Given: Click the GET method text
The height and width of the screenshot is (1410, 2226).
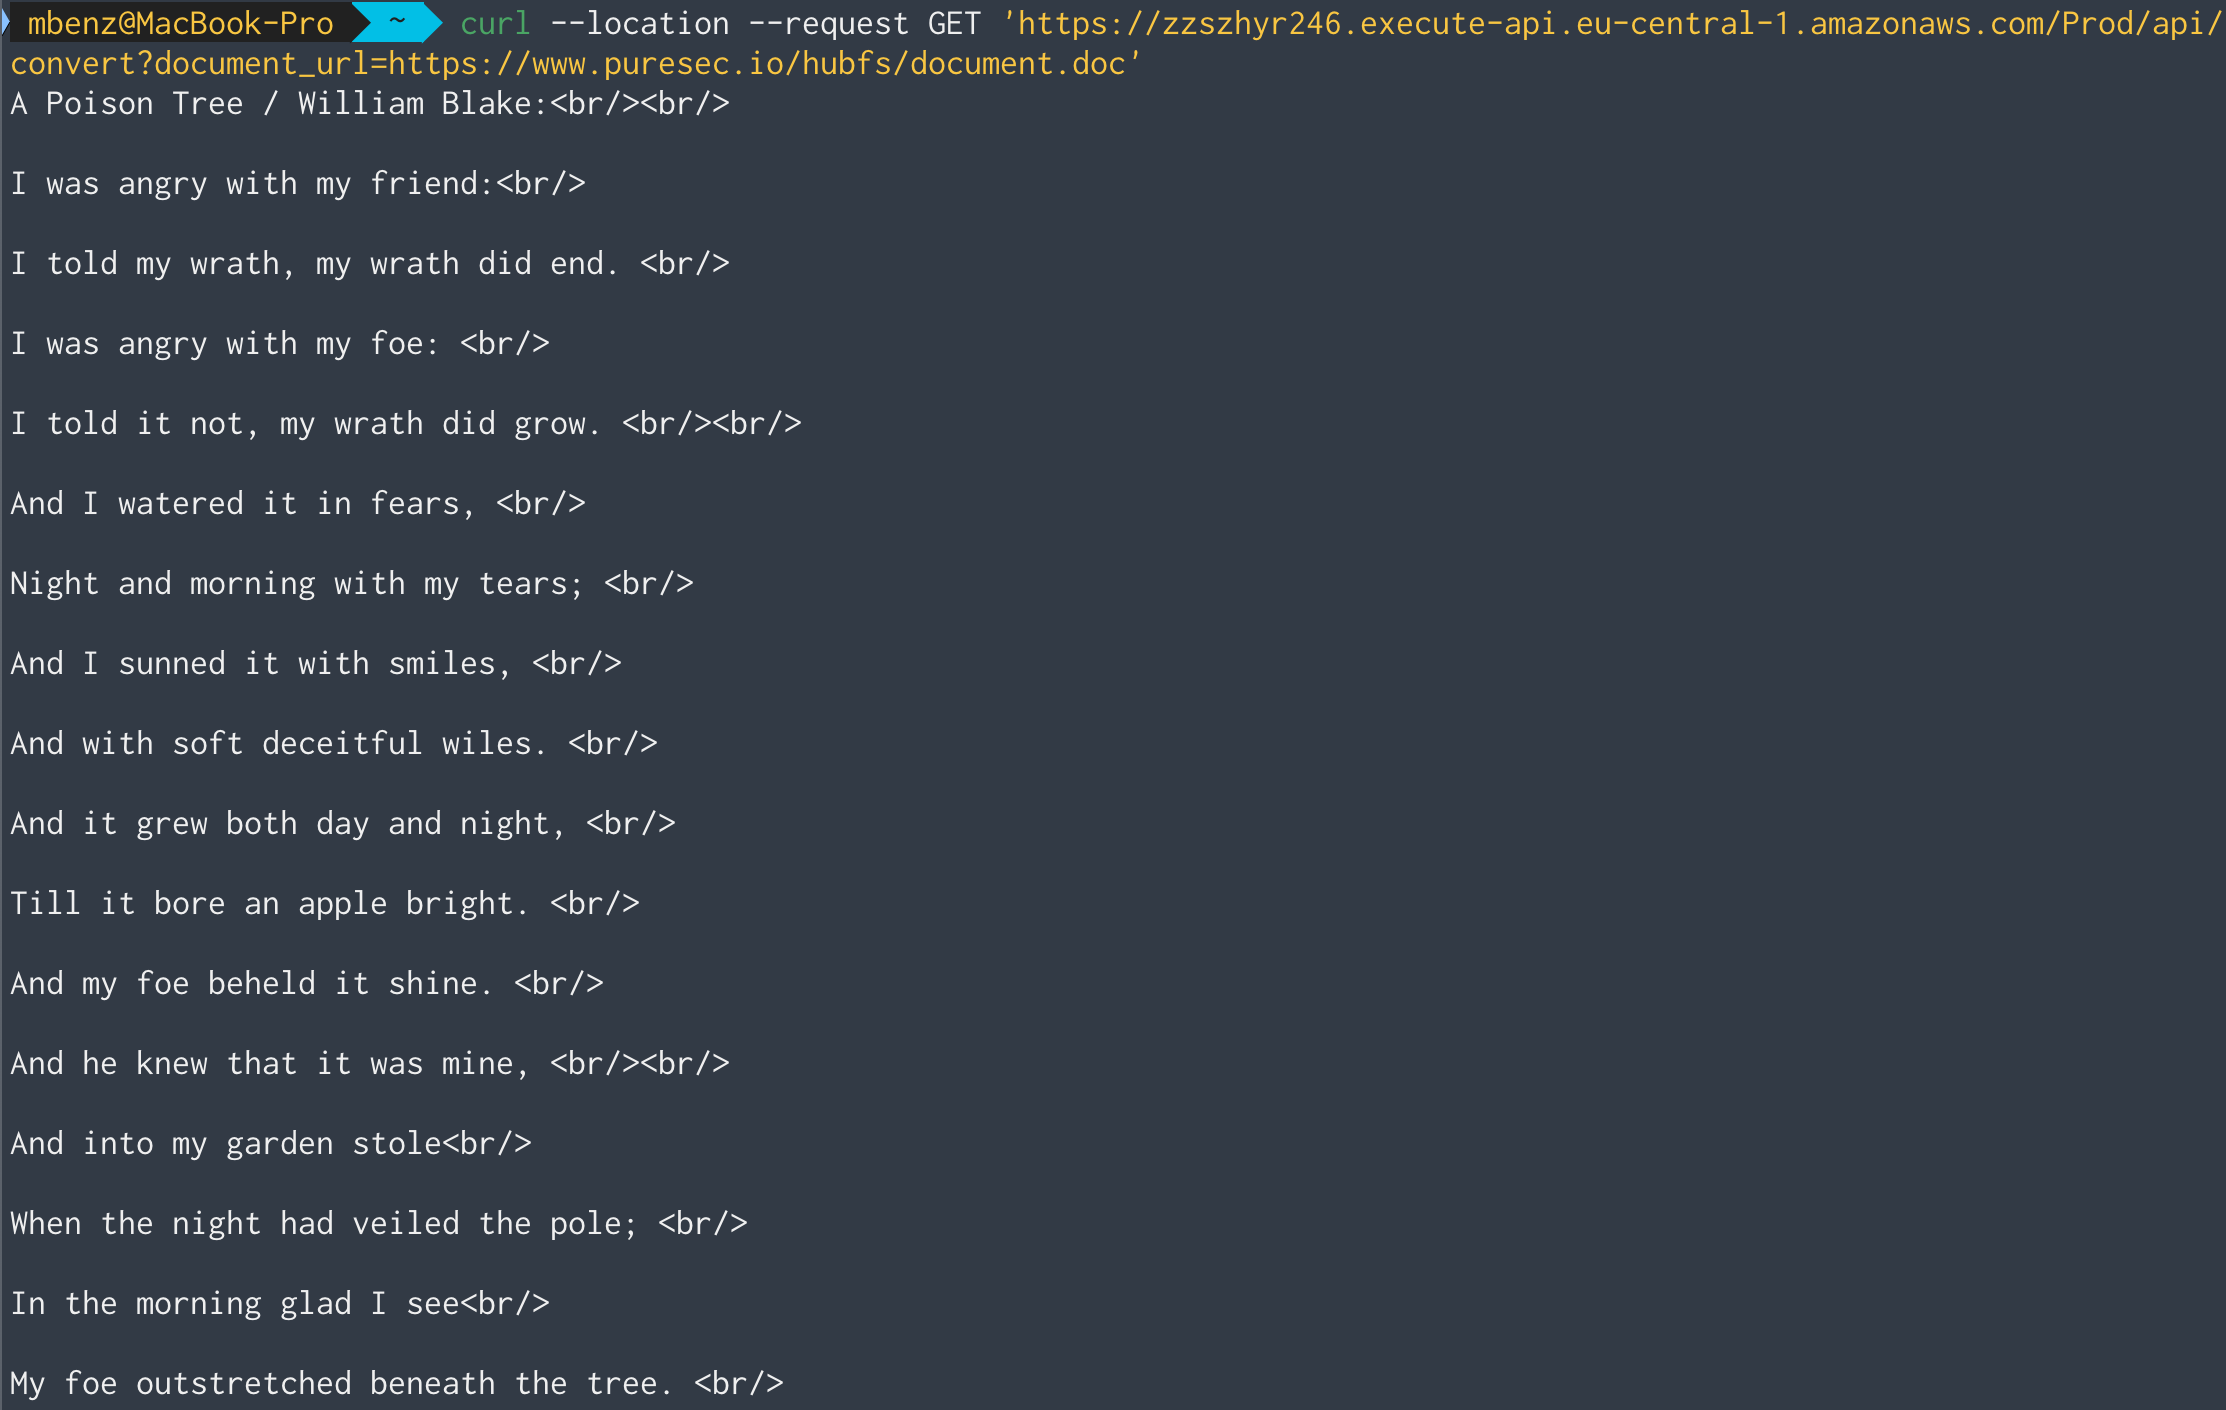Looking at the screenshot, I should tap(954, 23).
